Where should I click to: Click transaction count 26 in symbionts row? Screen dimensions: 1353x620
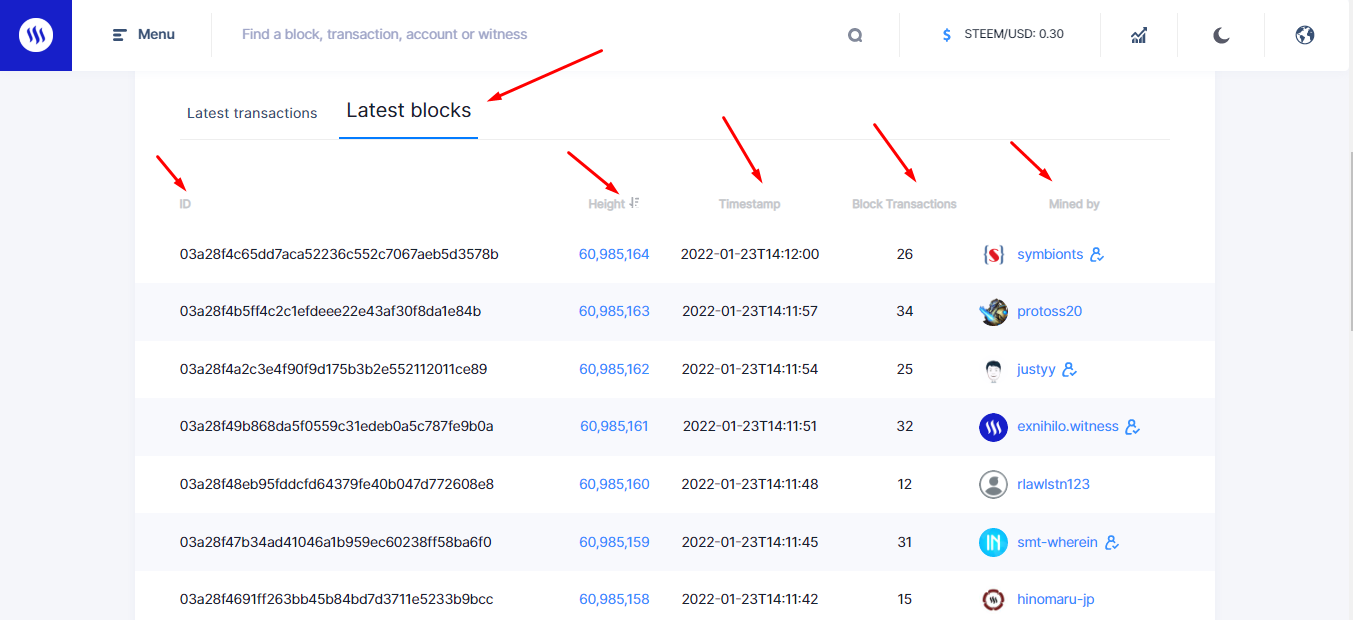click(x=905, y=254)
